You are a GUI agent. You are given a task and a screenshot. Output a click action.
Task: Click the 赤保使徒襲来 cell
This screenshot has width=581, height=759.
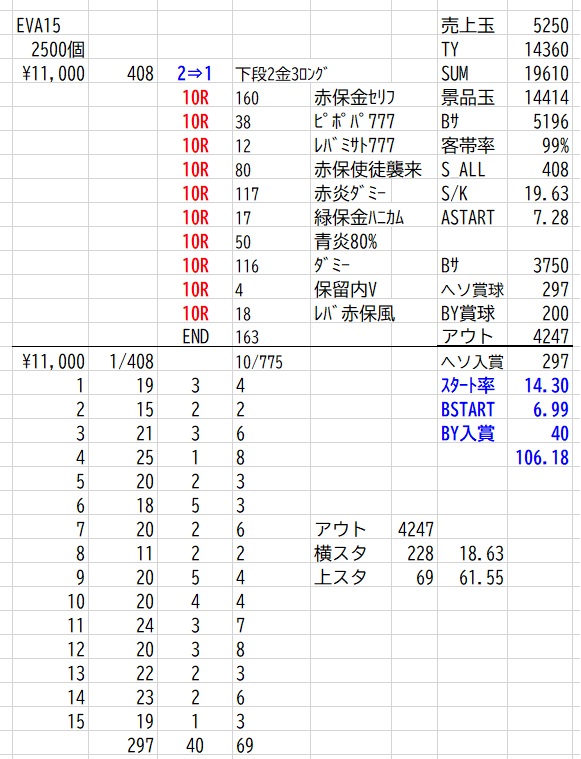(x=368, y=169)
